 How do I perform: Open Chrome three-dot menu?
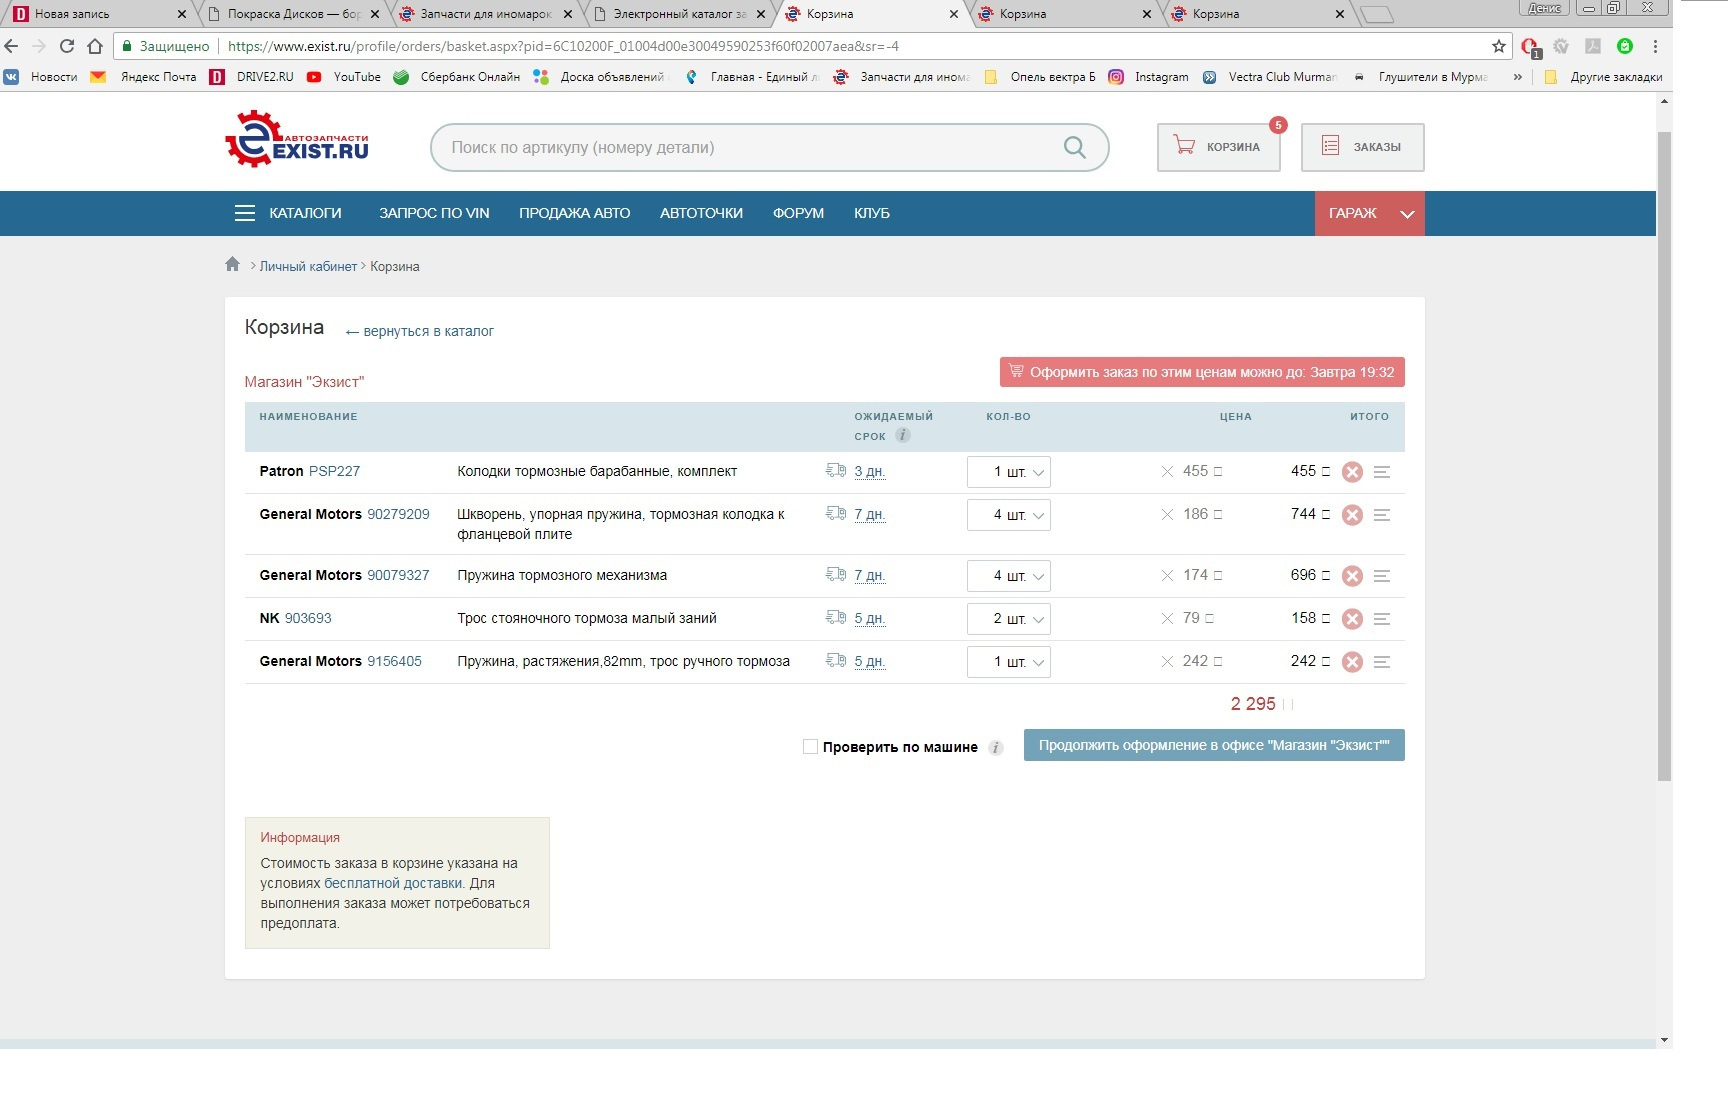[x=1655, y=46]
